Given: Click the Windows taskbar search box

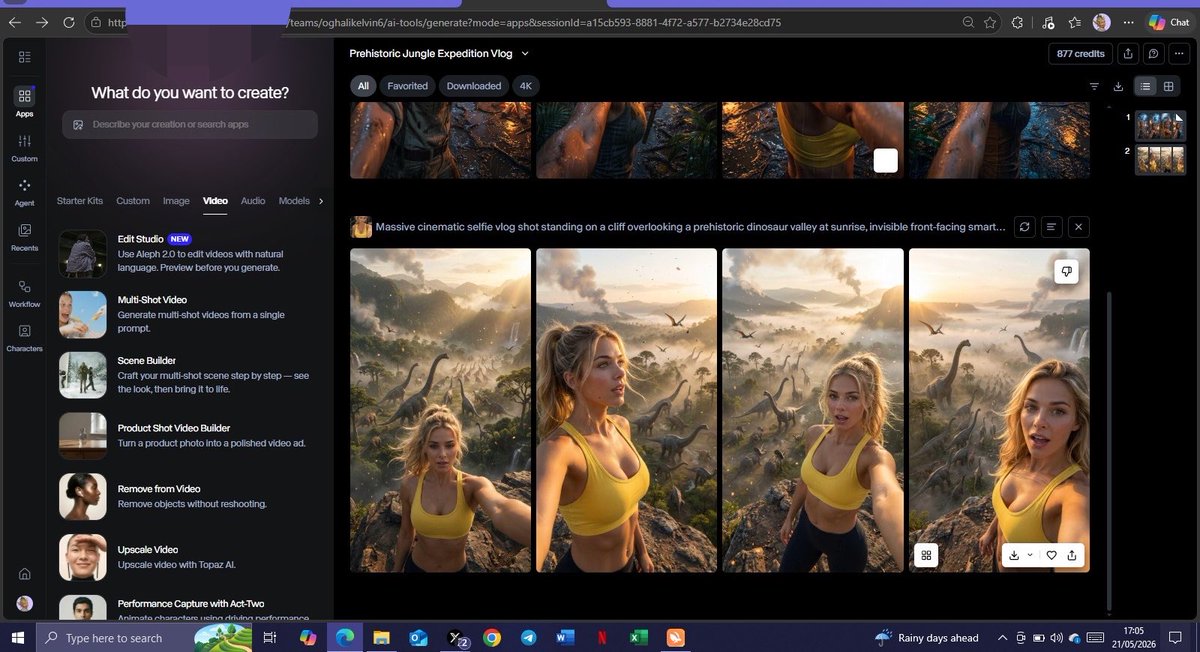Looking at the screenshot, I should (x=145, y=637).
